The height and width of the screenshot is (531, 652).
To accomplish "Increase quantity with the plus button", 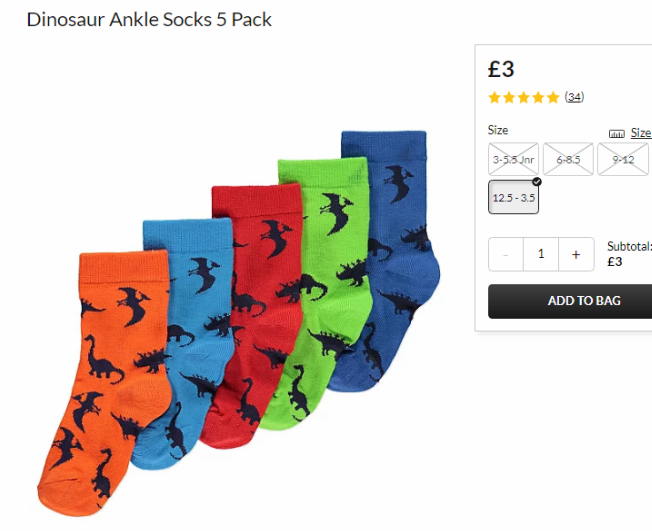I will click(x=576, y=254).
